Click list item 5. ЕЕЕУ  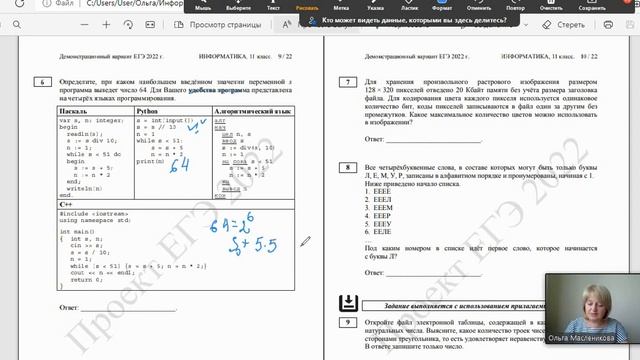coord(378,224)
